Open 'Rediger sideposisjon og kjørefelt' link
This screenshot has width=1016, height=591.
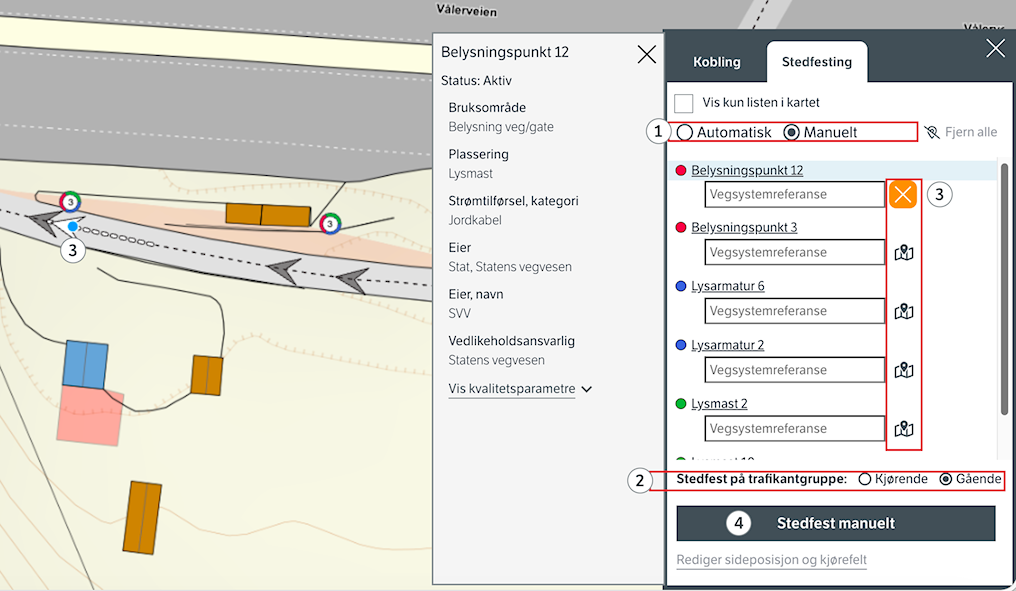point(771,560)
